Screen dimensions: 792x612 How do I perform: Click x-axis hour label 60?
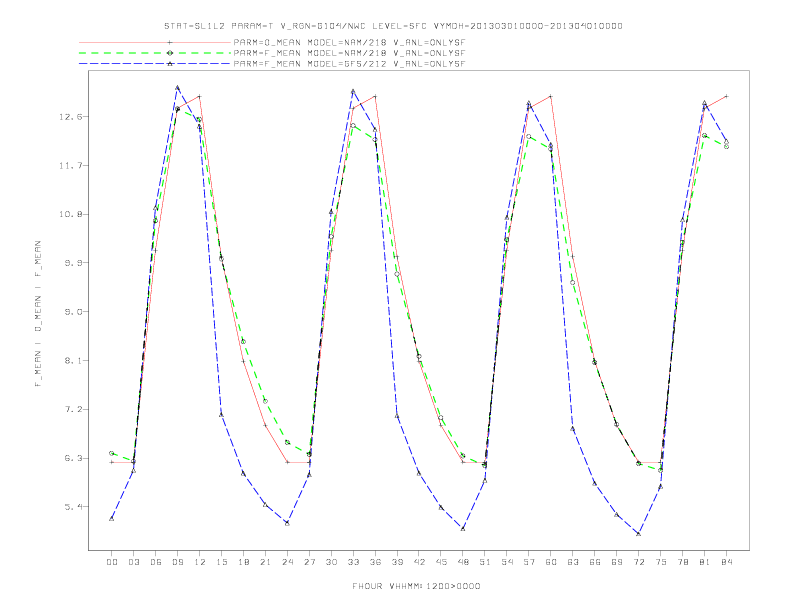[551, 562]
